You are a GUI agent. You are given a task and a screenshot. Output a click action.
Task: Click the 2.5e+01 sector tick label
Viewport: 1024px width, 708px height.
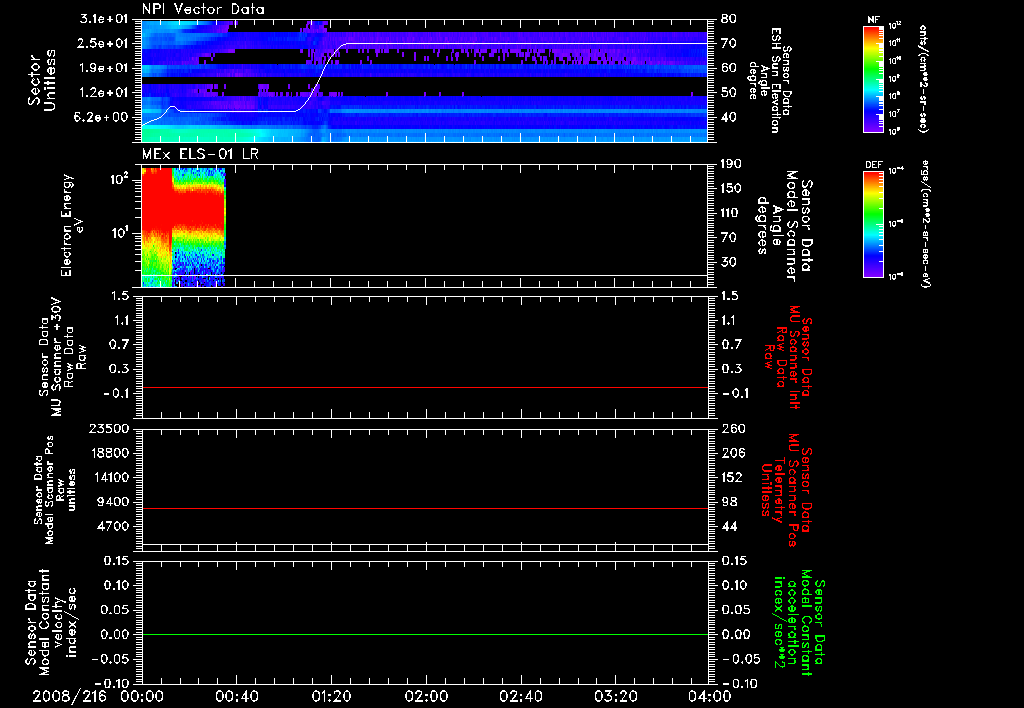pos(103,43)
